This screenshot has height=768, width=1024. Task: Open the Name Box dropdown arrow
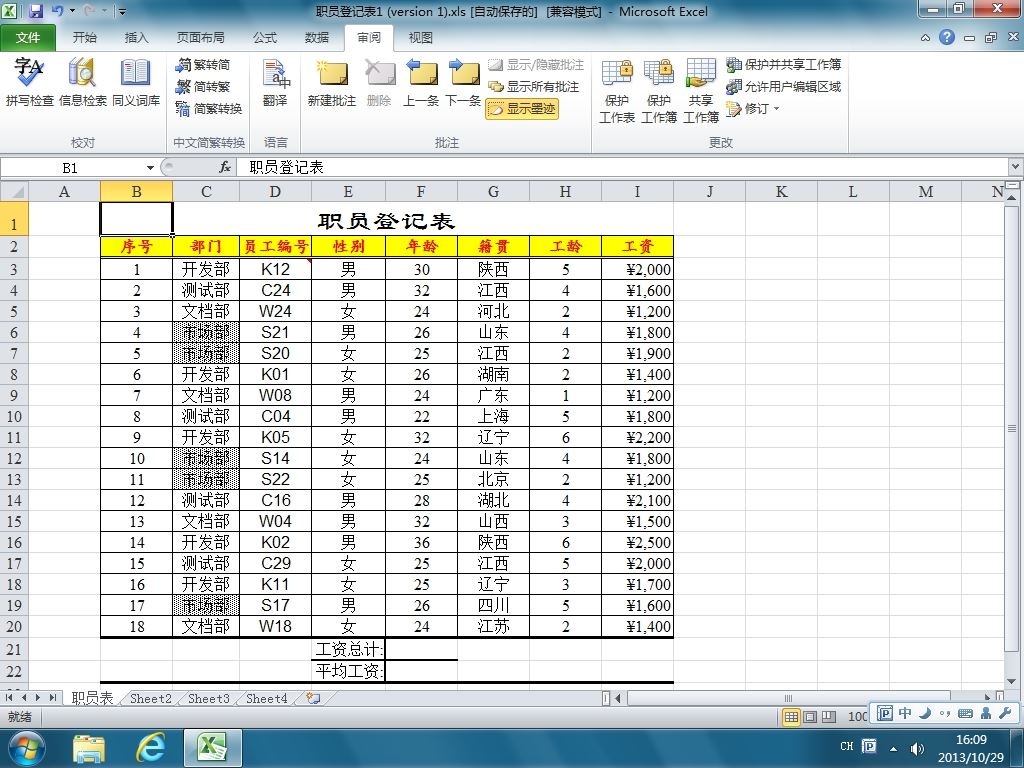coord(150,168)
